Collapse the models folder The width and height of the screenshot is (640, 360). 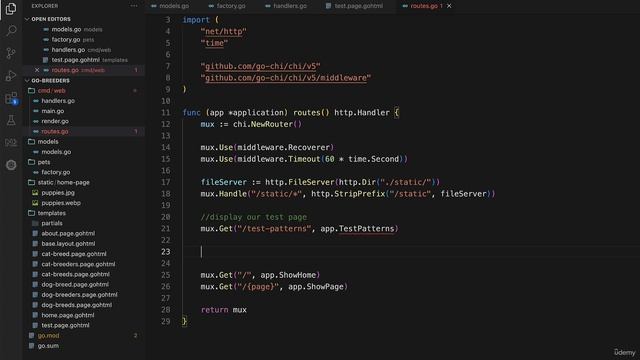click(48, 142)
